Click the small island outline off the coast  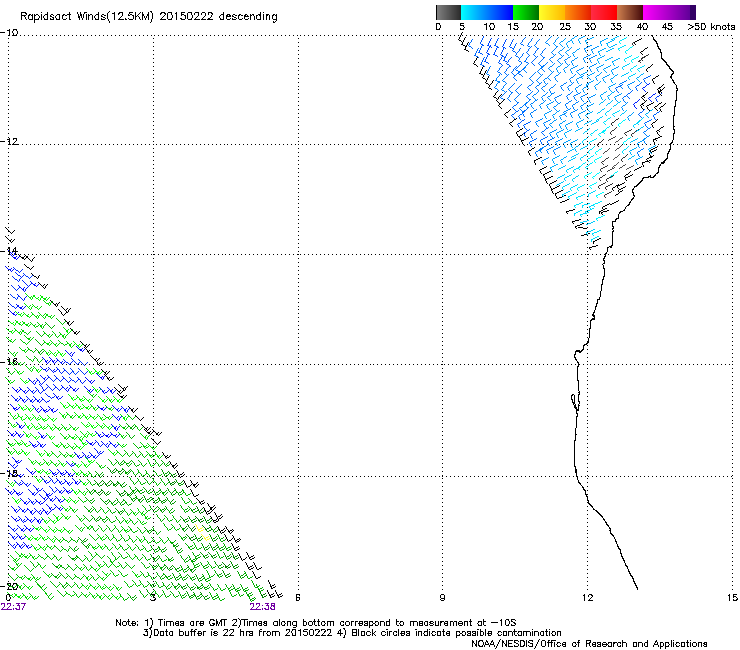pos(575,403)
